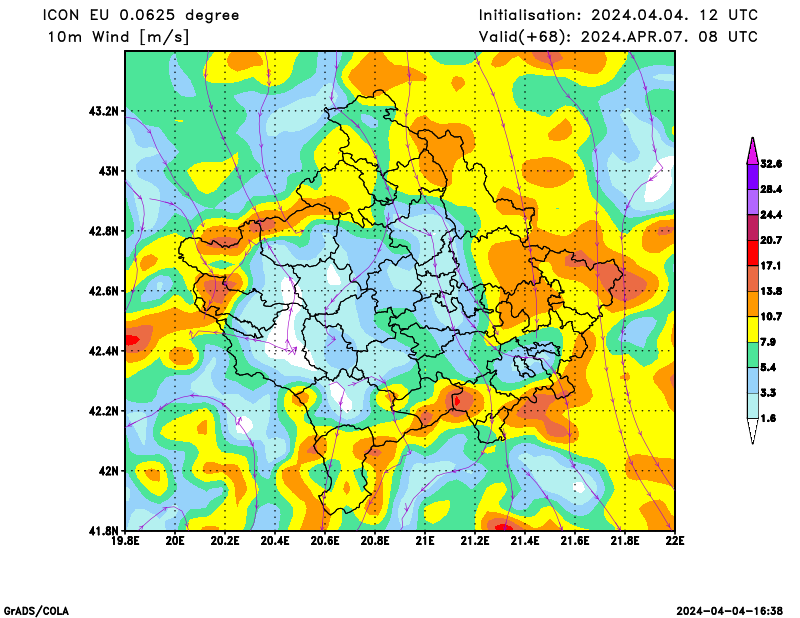Click the 13.8 legend value
This screenshot has width=800, height=618.
pos(771,291)
